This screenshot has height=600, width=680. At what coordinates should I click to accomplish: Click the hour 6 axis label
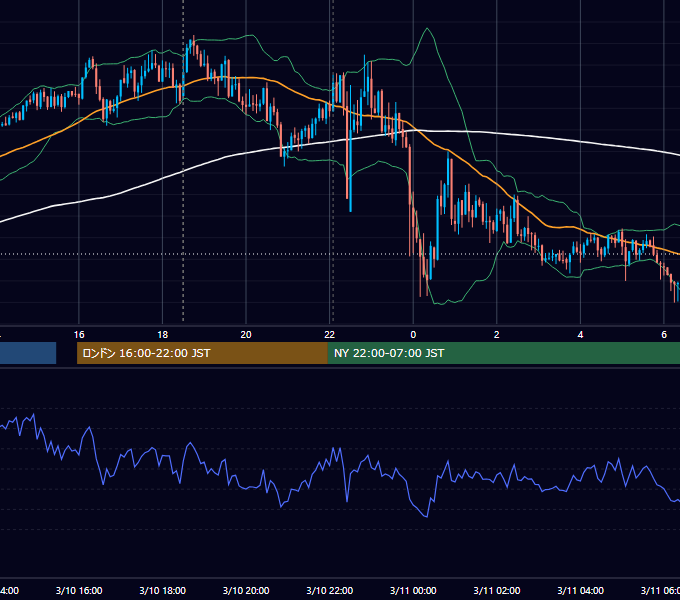pyautogui.click(x=664, y=335)
